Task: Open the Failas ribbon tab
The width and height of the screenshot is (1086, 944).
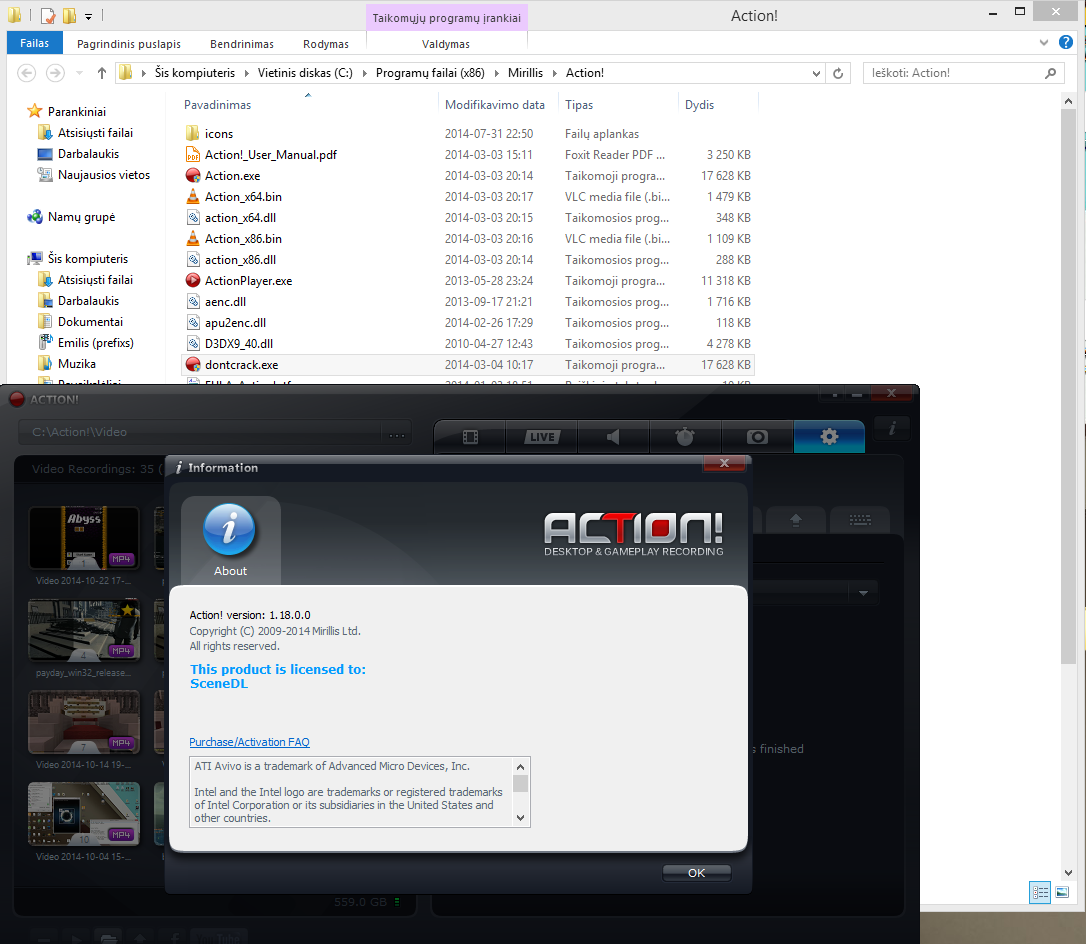Action: 35,43
